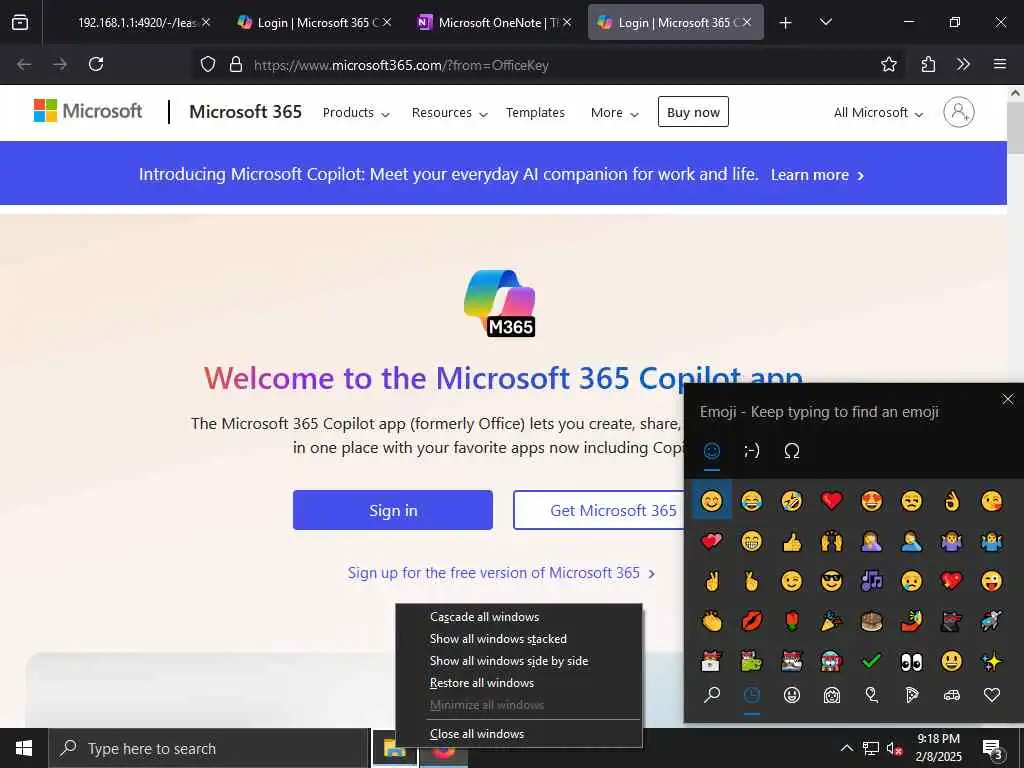Pick the raised hands emoji
The width and height of the screenshot is (1024, 768).
[x=831, y=541]
